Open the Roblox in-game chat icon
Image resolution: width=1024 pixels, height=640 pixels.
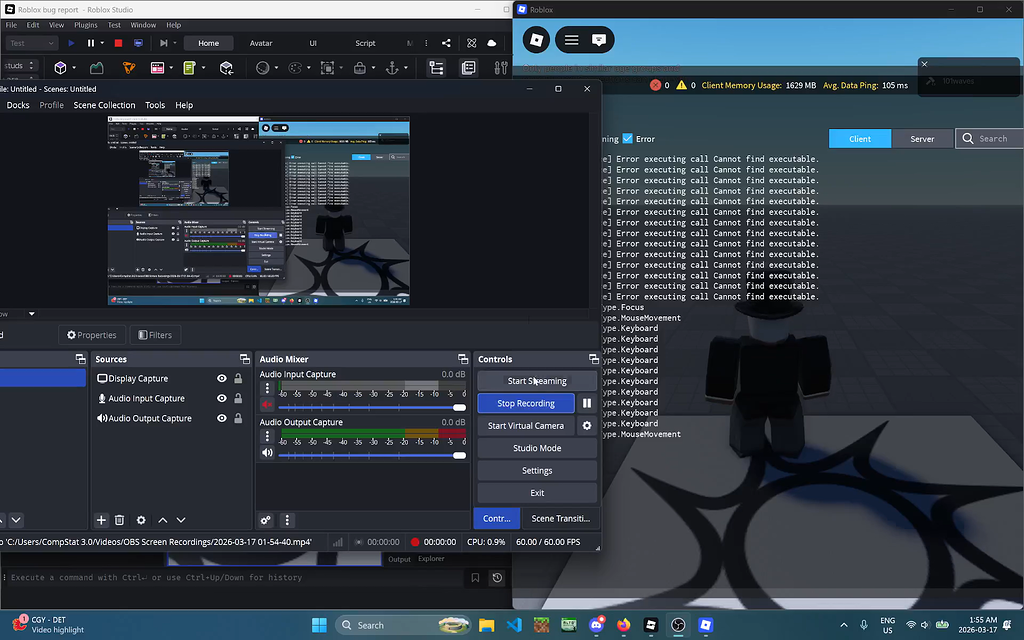click(598, 40)
